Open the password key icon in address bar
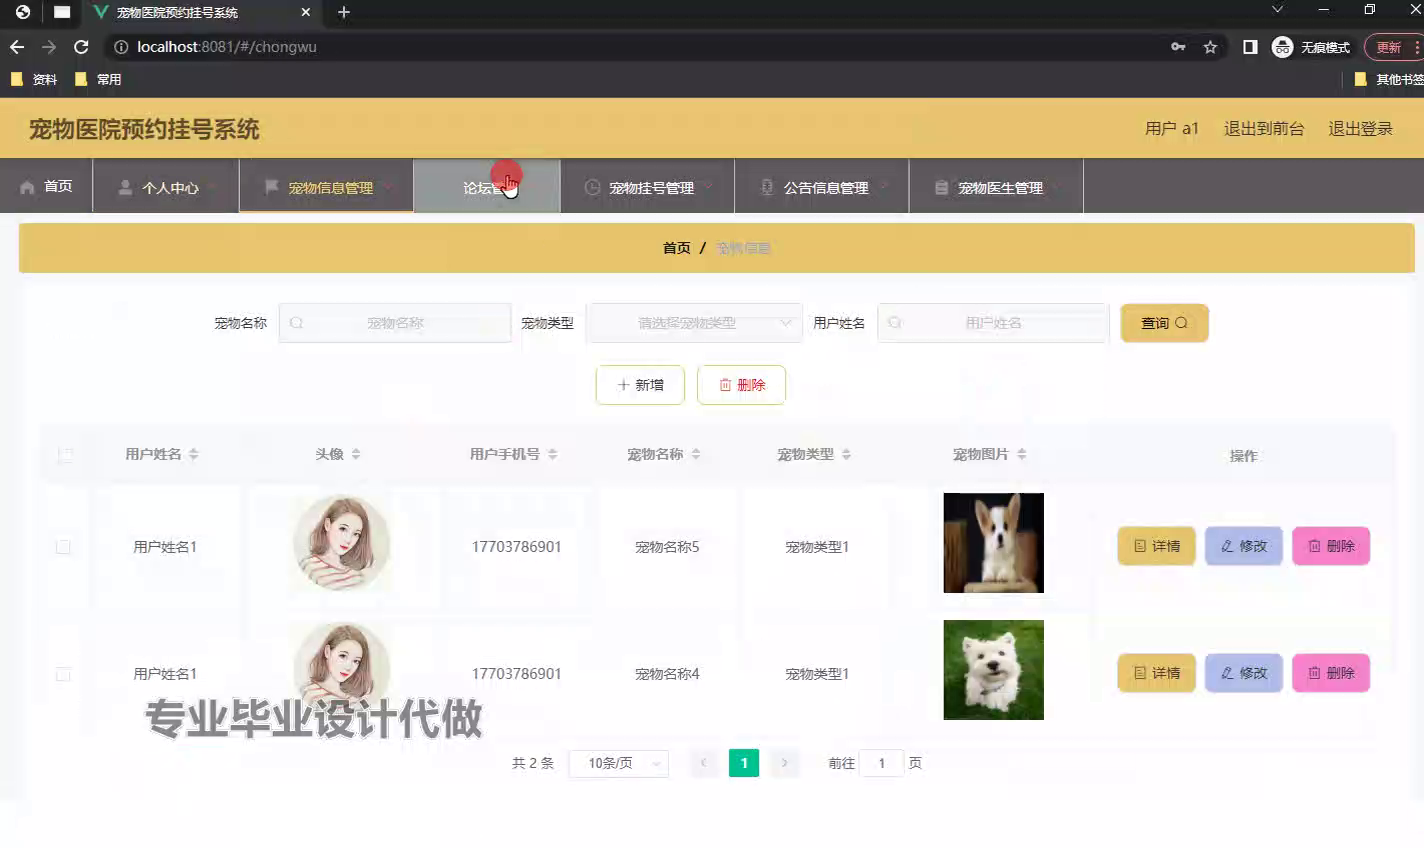Image resolution: width=1424 pixels, height=848 pixels. tap(1178, 47)
